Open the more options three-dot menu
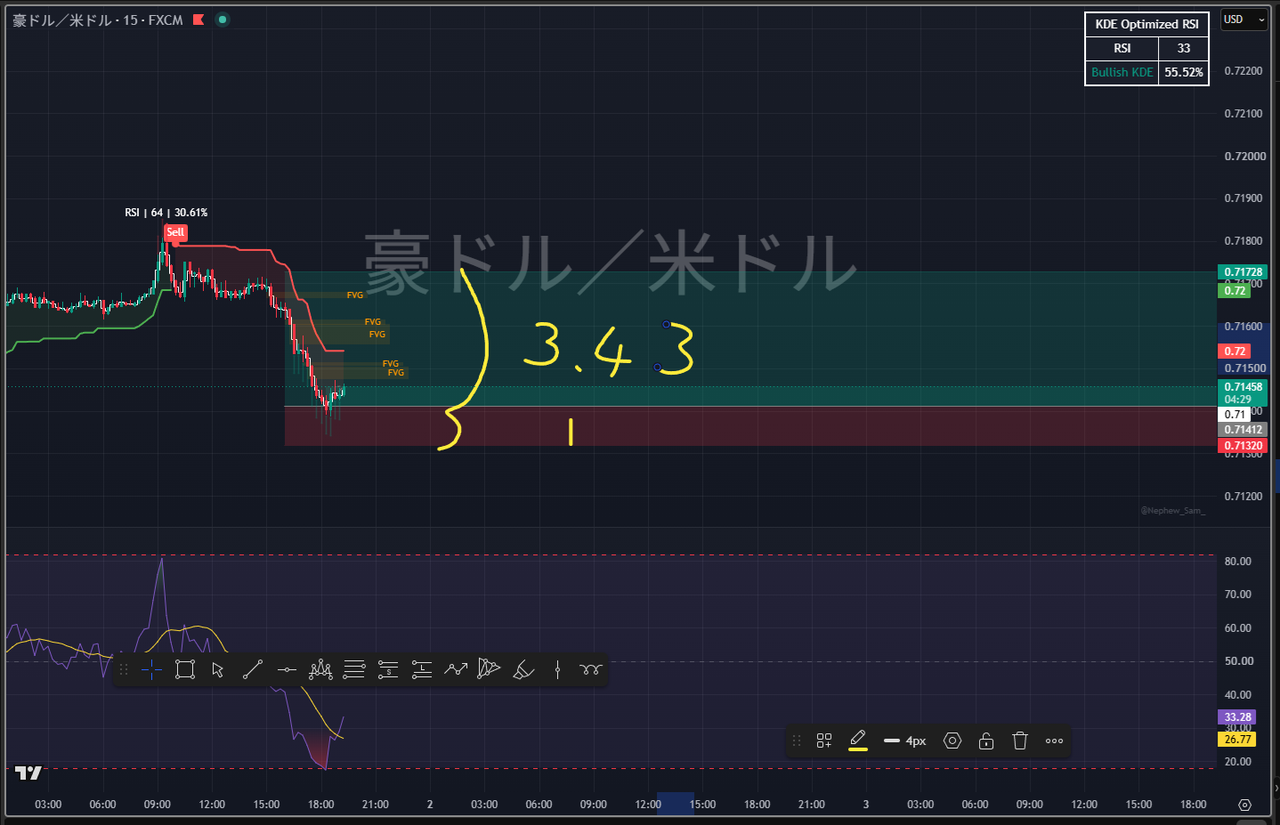Screen dimensions: 1280x825 click(1054, 741)
